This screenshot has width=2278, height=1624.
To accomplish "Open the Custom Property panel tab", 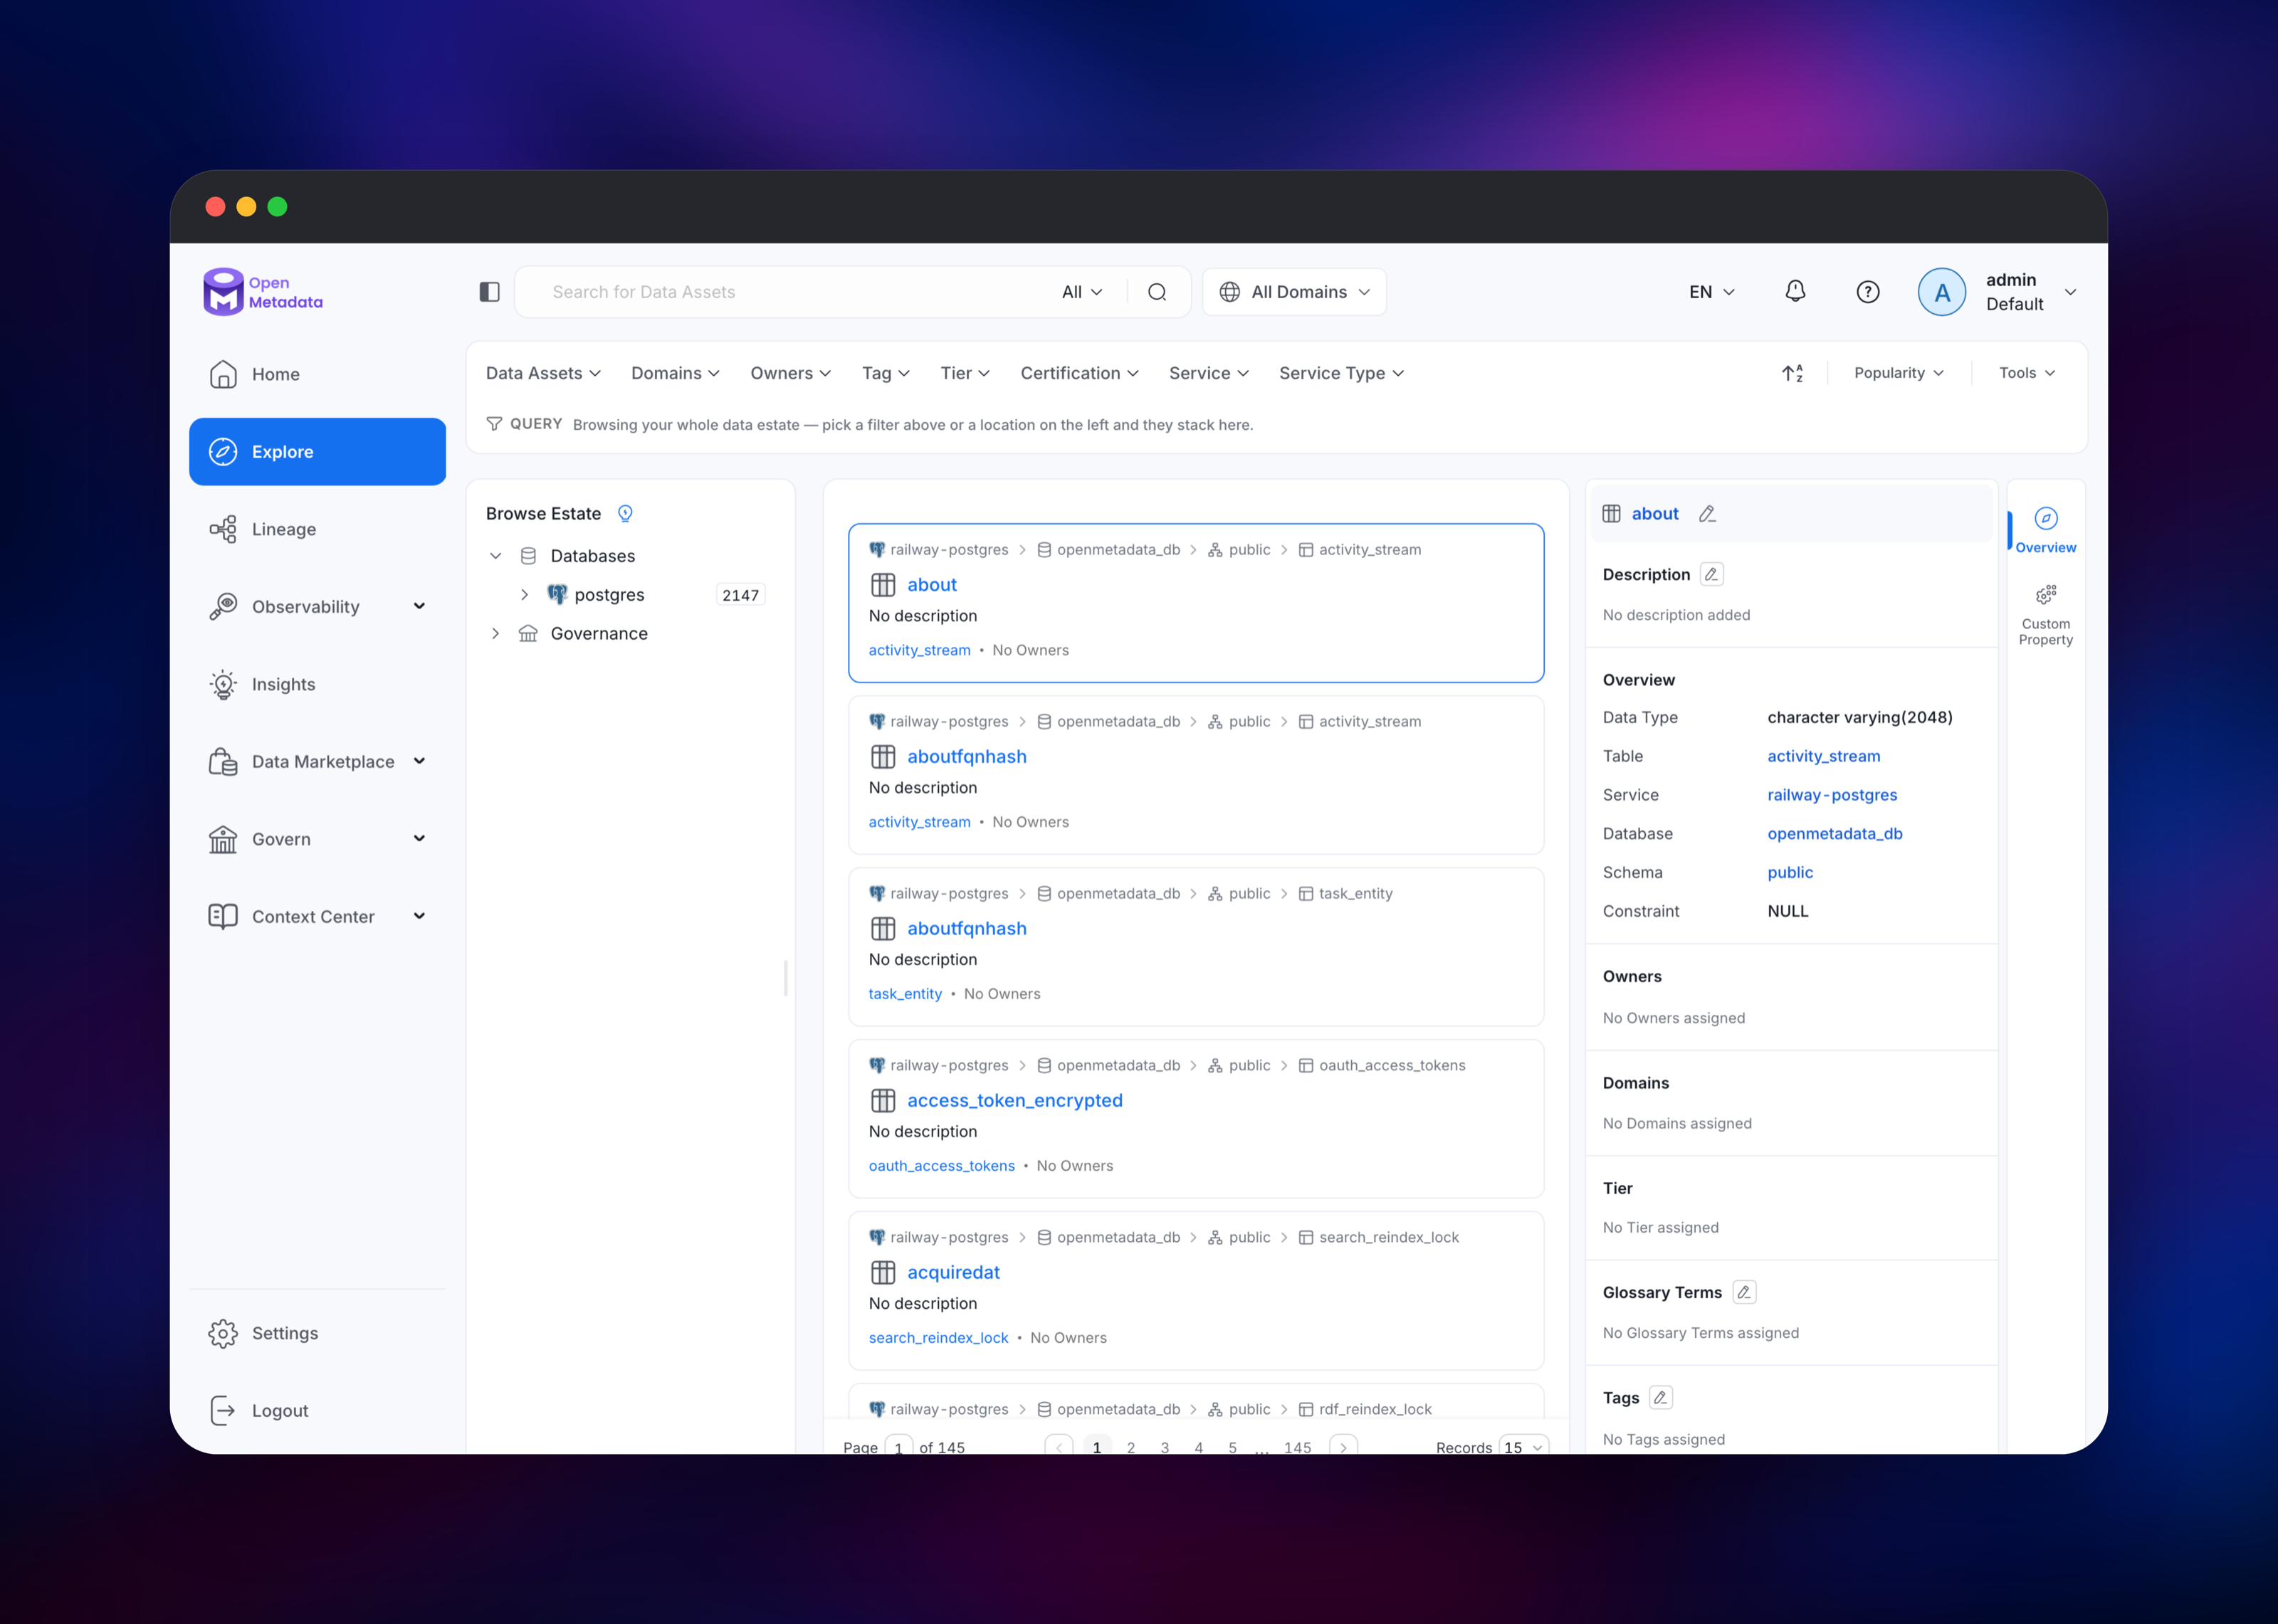I will pos(2045,615).
